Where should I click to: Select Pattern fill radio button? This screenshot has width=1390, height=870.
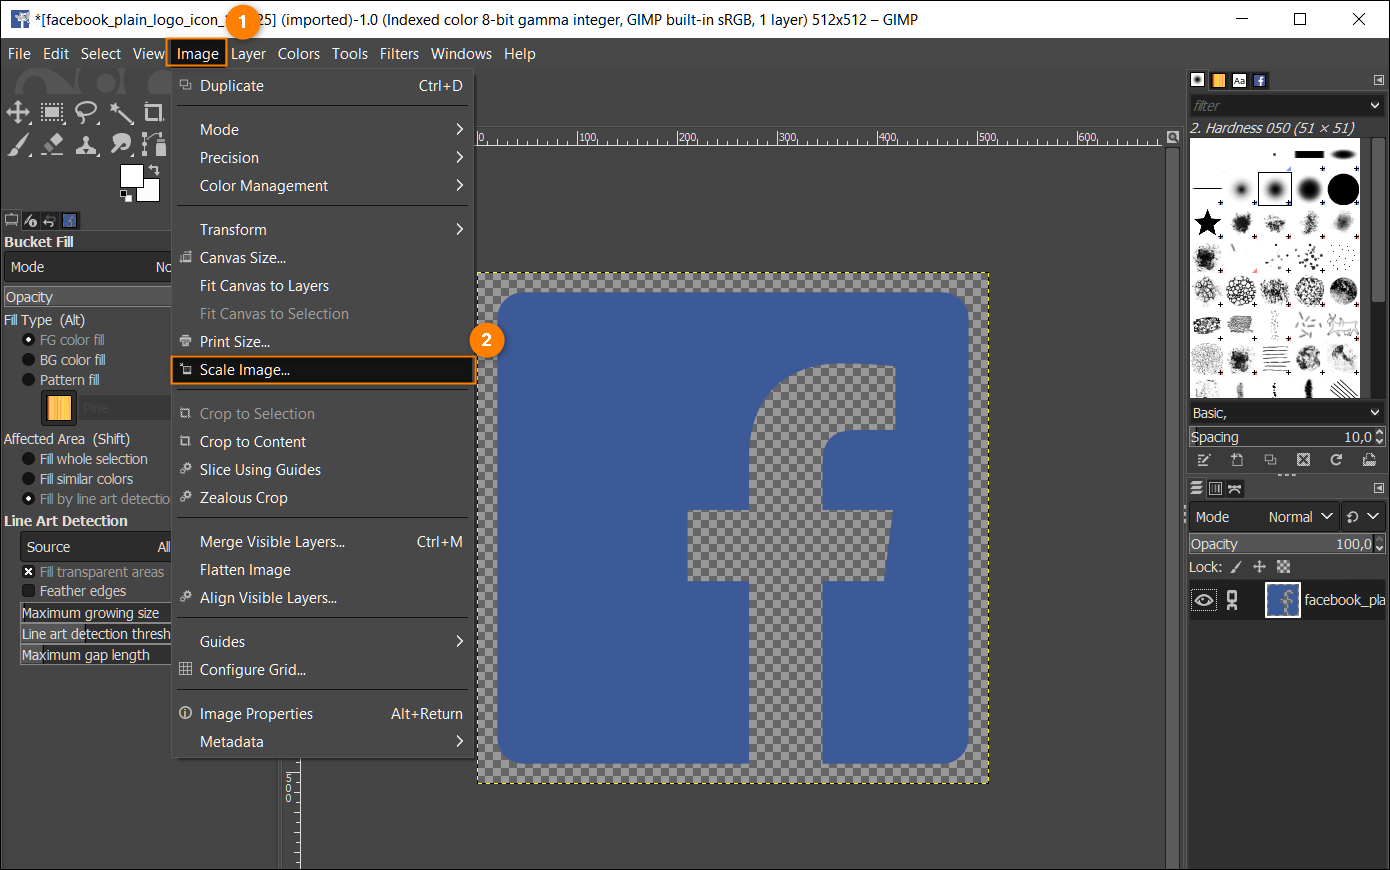click(28, 380)
